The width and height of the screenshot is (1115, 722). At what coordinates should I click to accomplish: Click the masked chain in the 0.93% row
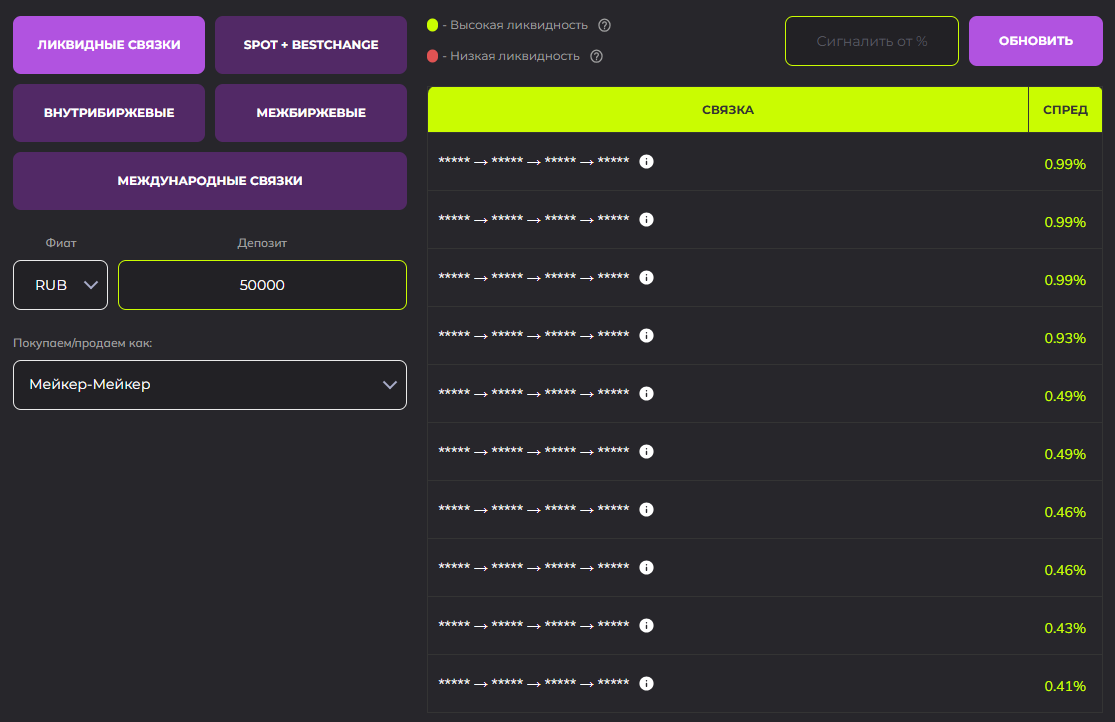(x=534, y=335)
